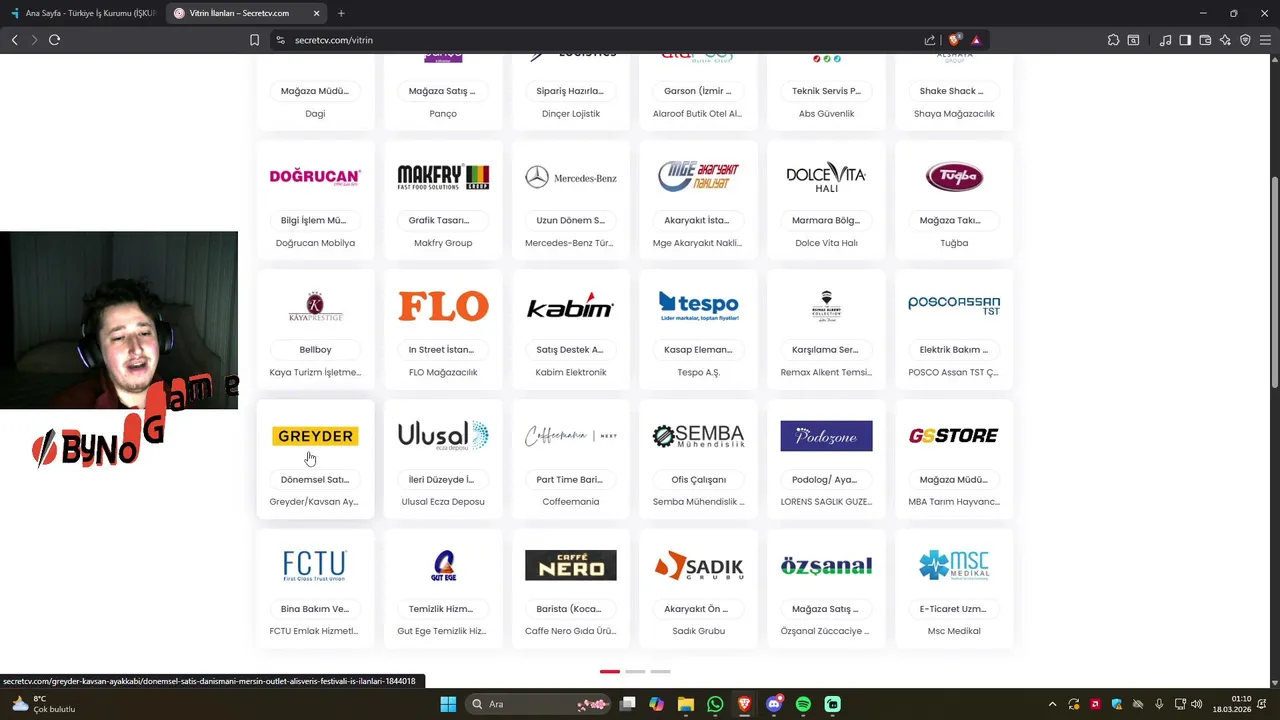The height and width of the screenshot is (720, 1280).
Task: Open the Tespo logo thumbnail
Action: point(699,306)
